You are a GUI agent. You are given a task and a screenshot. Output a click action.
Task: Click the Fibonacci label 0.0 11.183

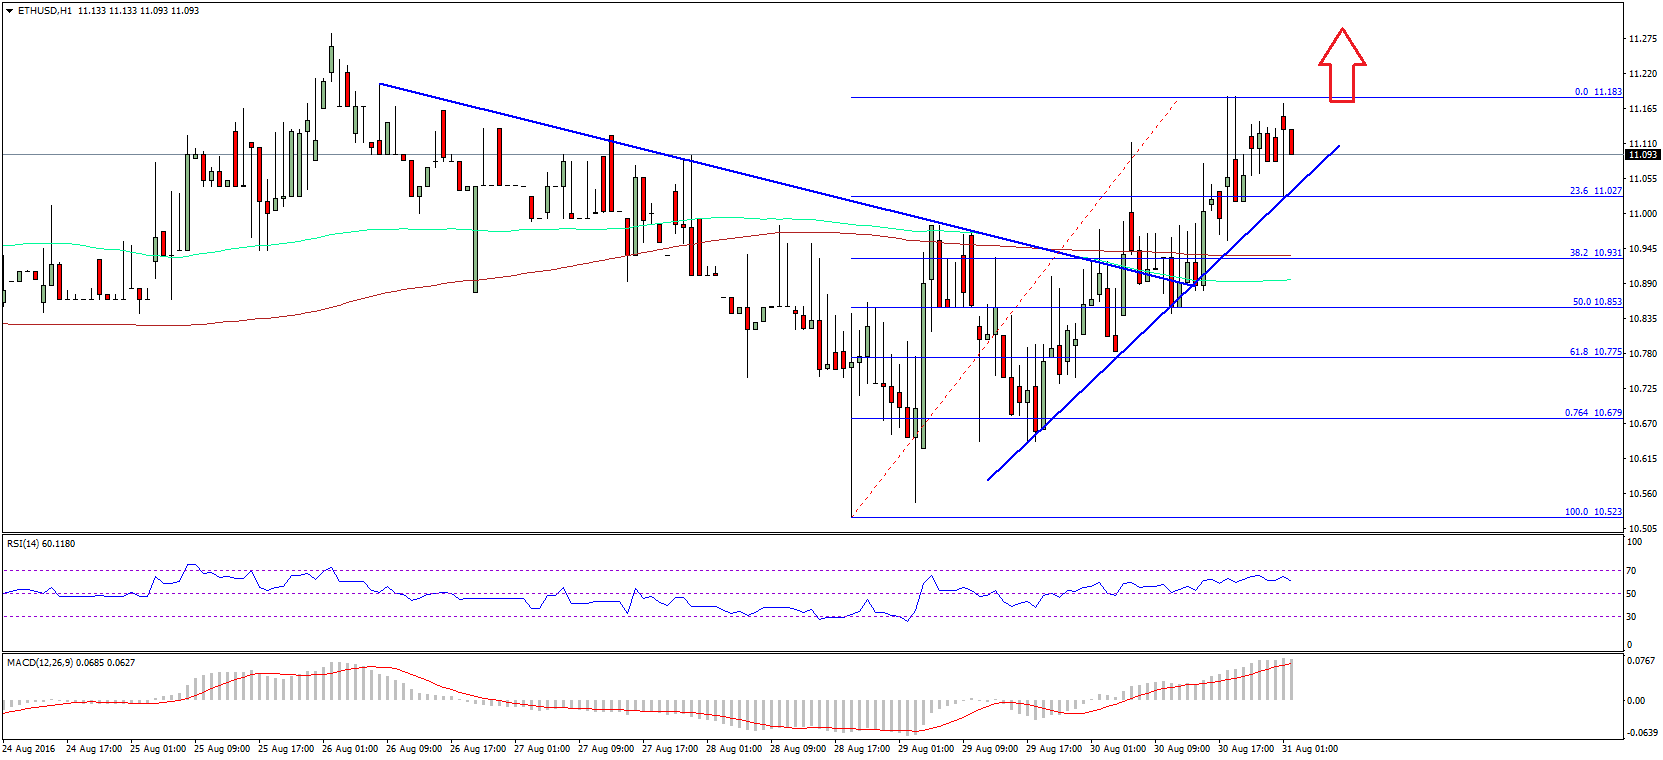(1598, 92)
